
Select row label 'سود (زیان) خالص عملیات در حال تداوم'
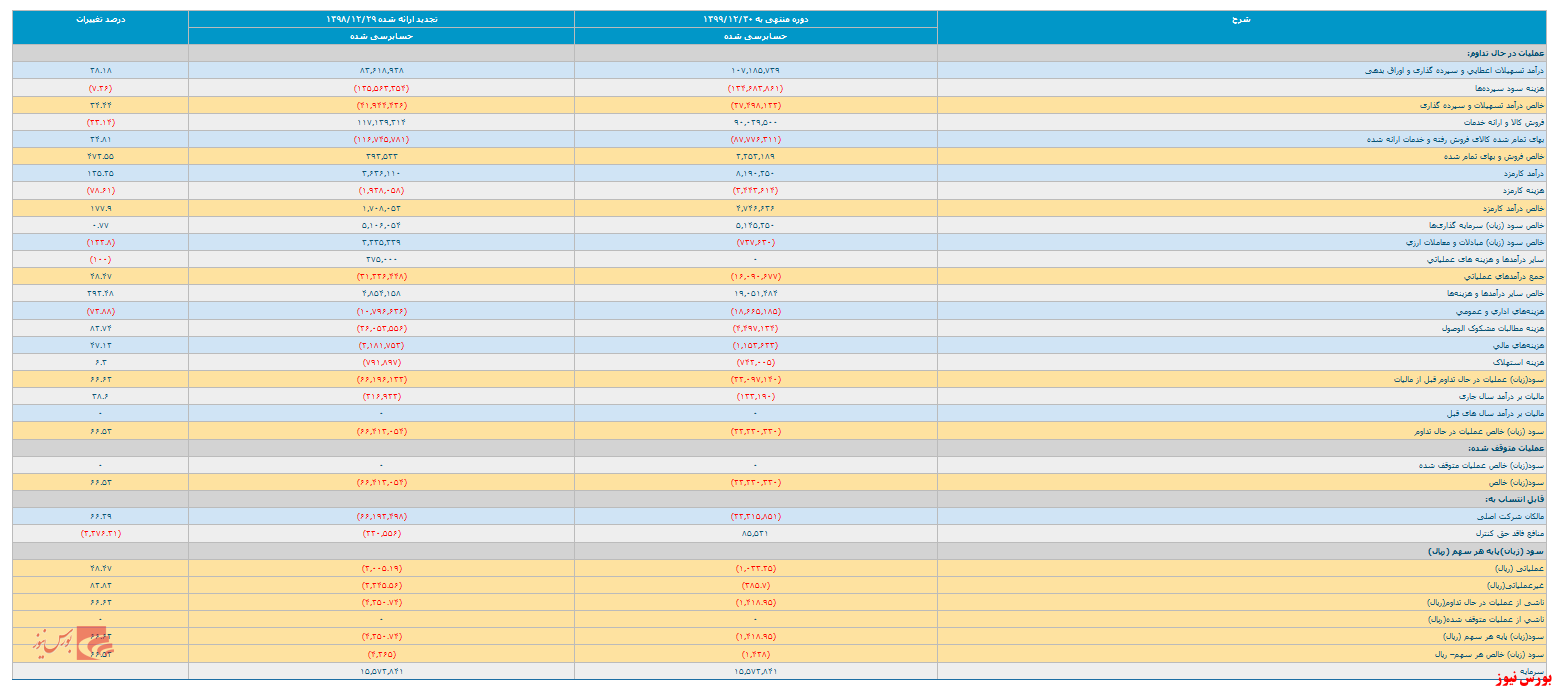point(1480,431)
